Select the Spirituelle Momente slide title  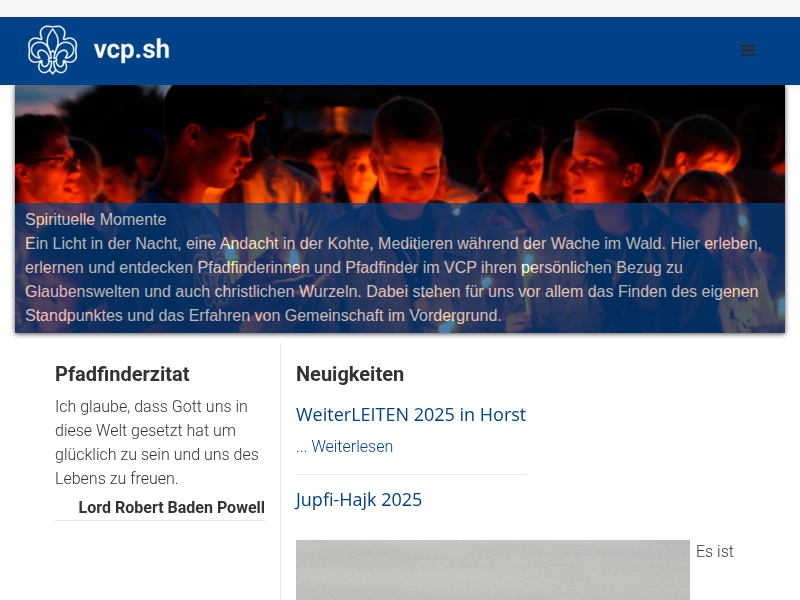click(96, 219)
